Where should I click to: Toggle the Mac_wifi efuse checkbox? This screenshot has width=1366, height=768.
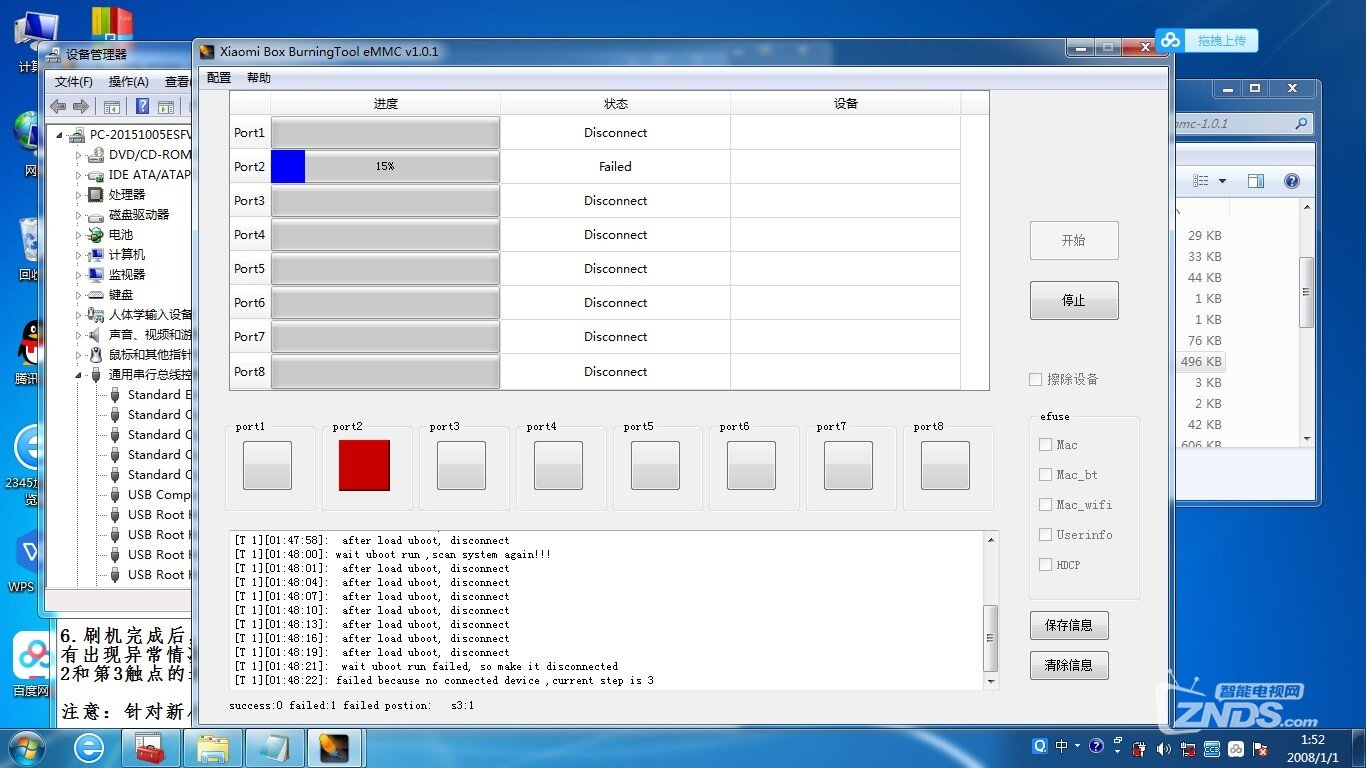pyautogui.click(x=1045, y=505)
